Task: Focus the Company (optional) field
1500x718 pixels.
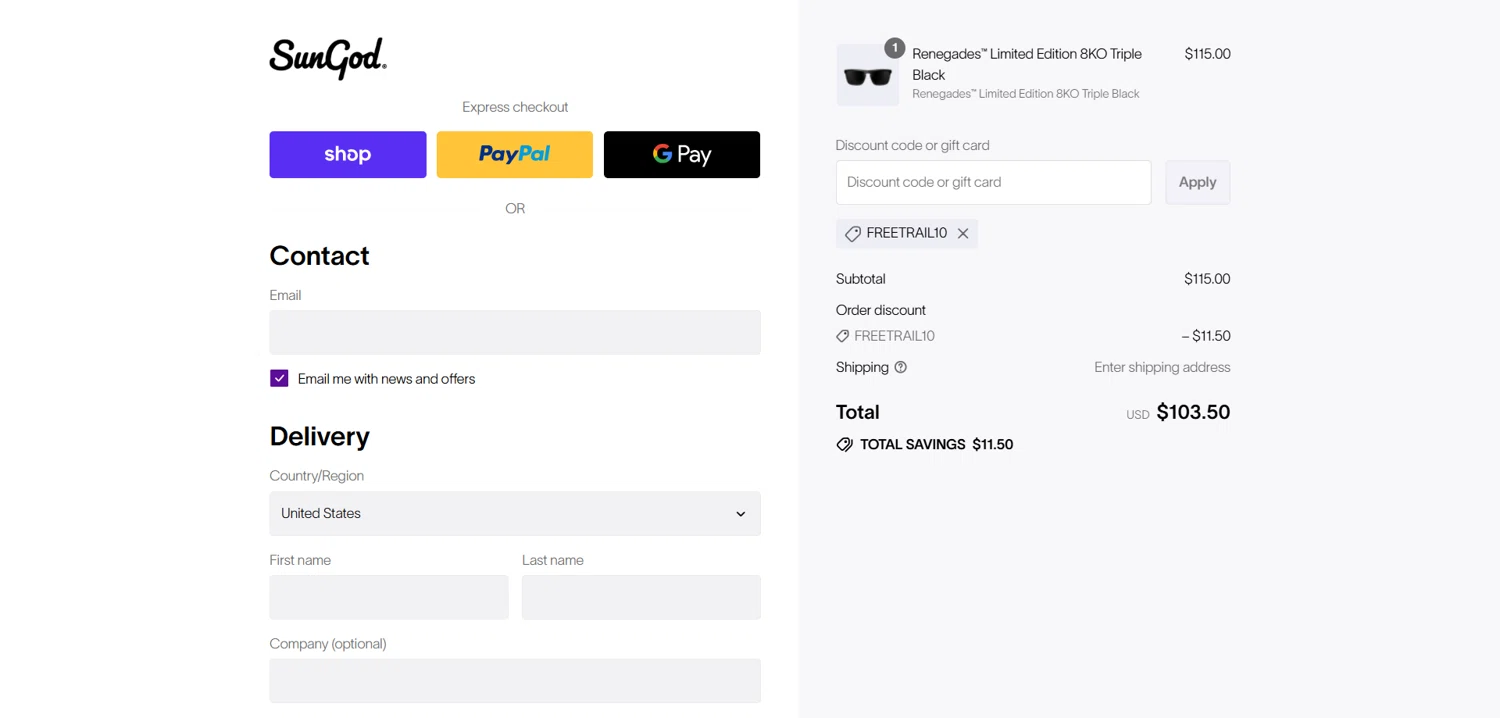Action: (515, 680)
